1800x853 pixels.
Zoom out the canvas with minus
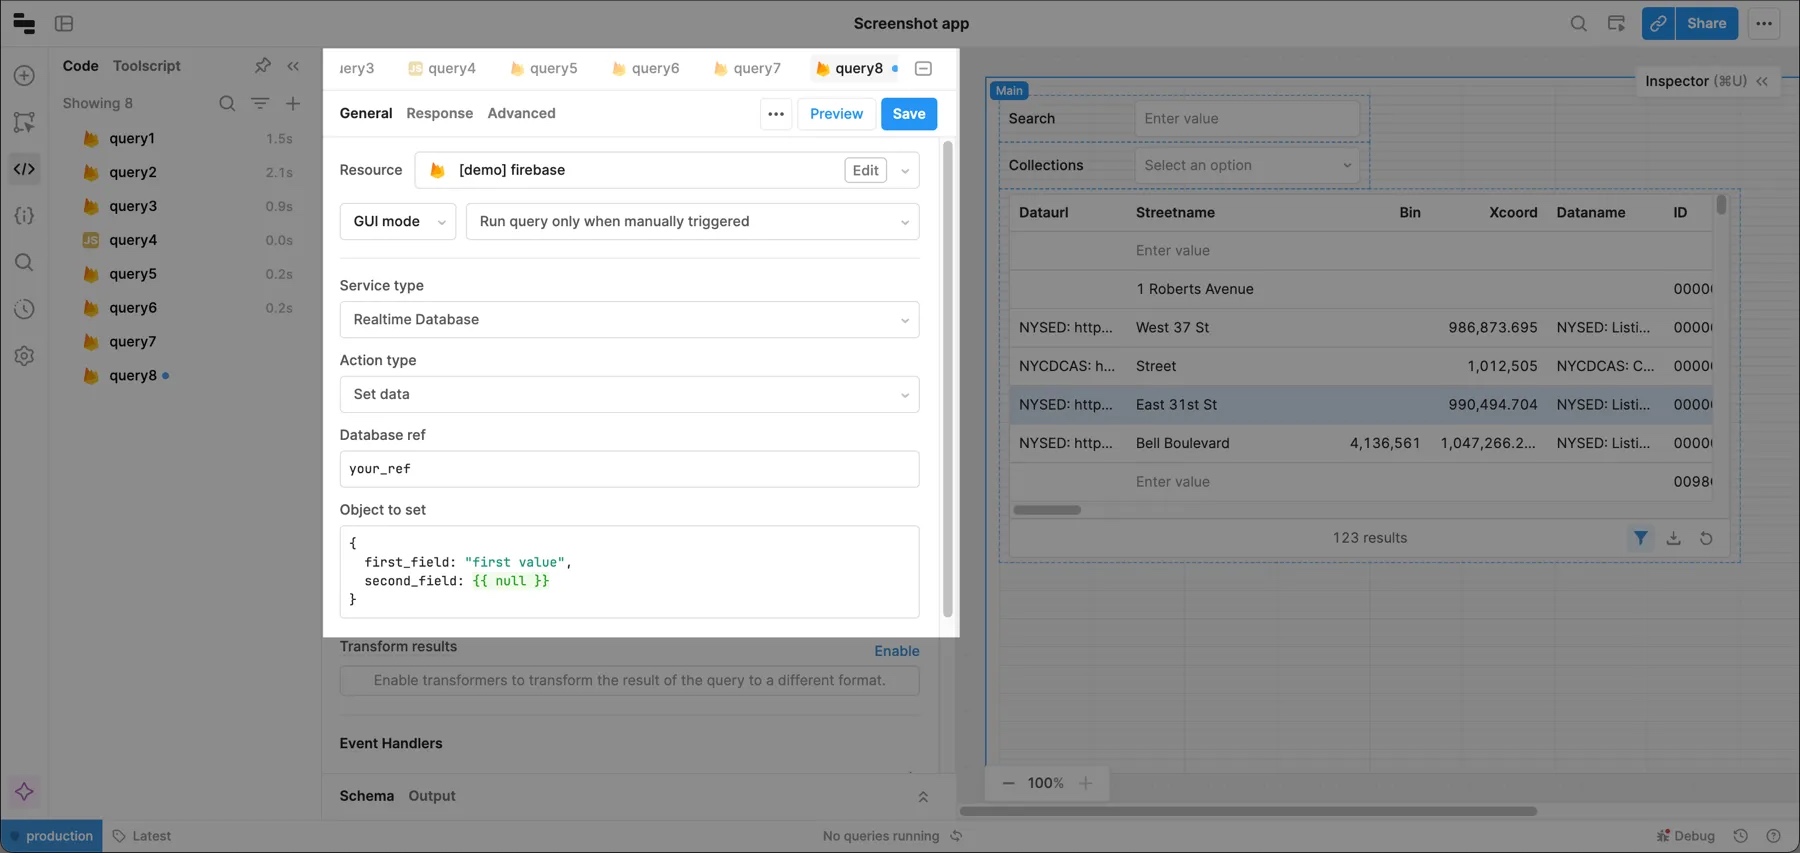click(1008, 783)
